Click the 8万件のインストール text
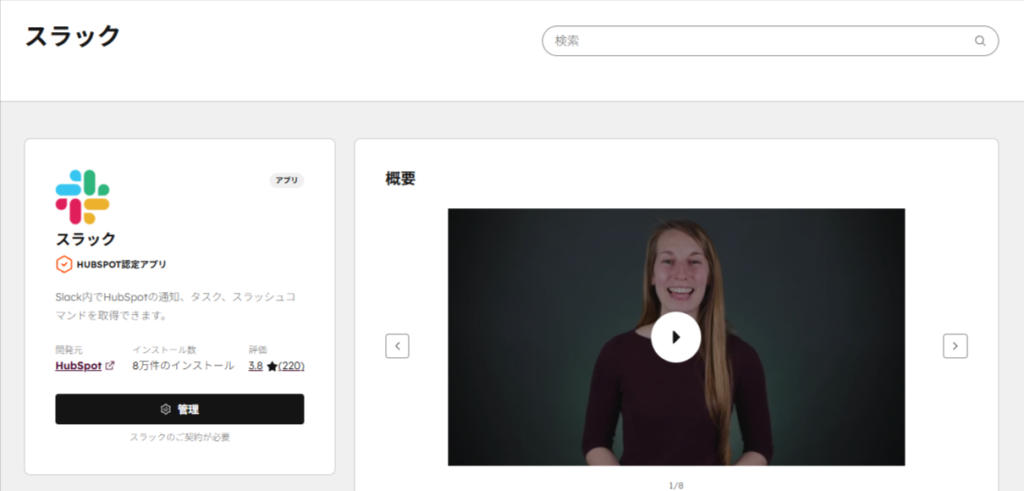The image size is (1024, 491). point(183,366)
